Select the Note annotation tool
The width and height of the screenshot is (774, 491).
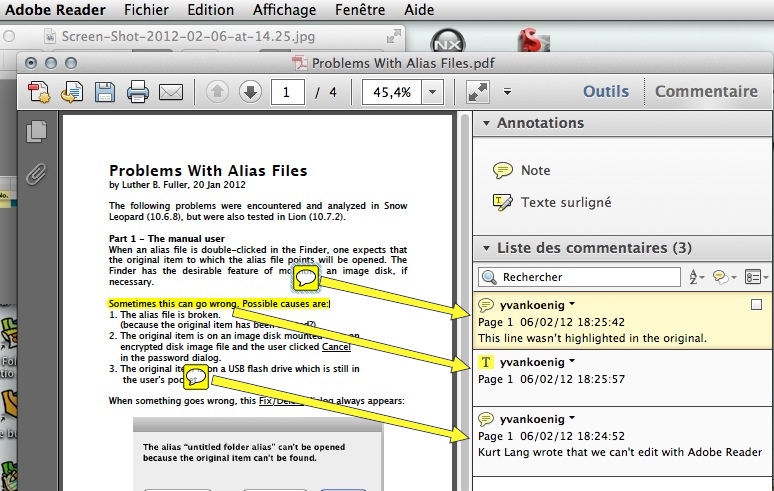[x=522, y=170]
